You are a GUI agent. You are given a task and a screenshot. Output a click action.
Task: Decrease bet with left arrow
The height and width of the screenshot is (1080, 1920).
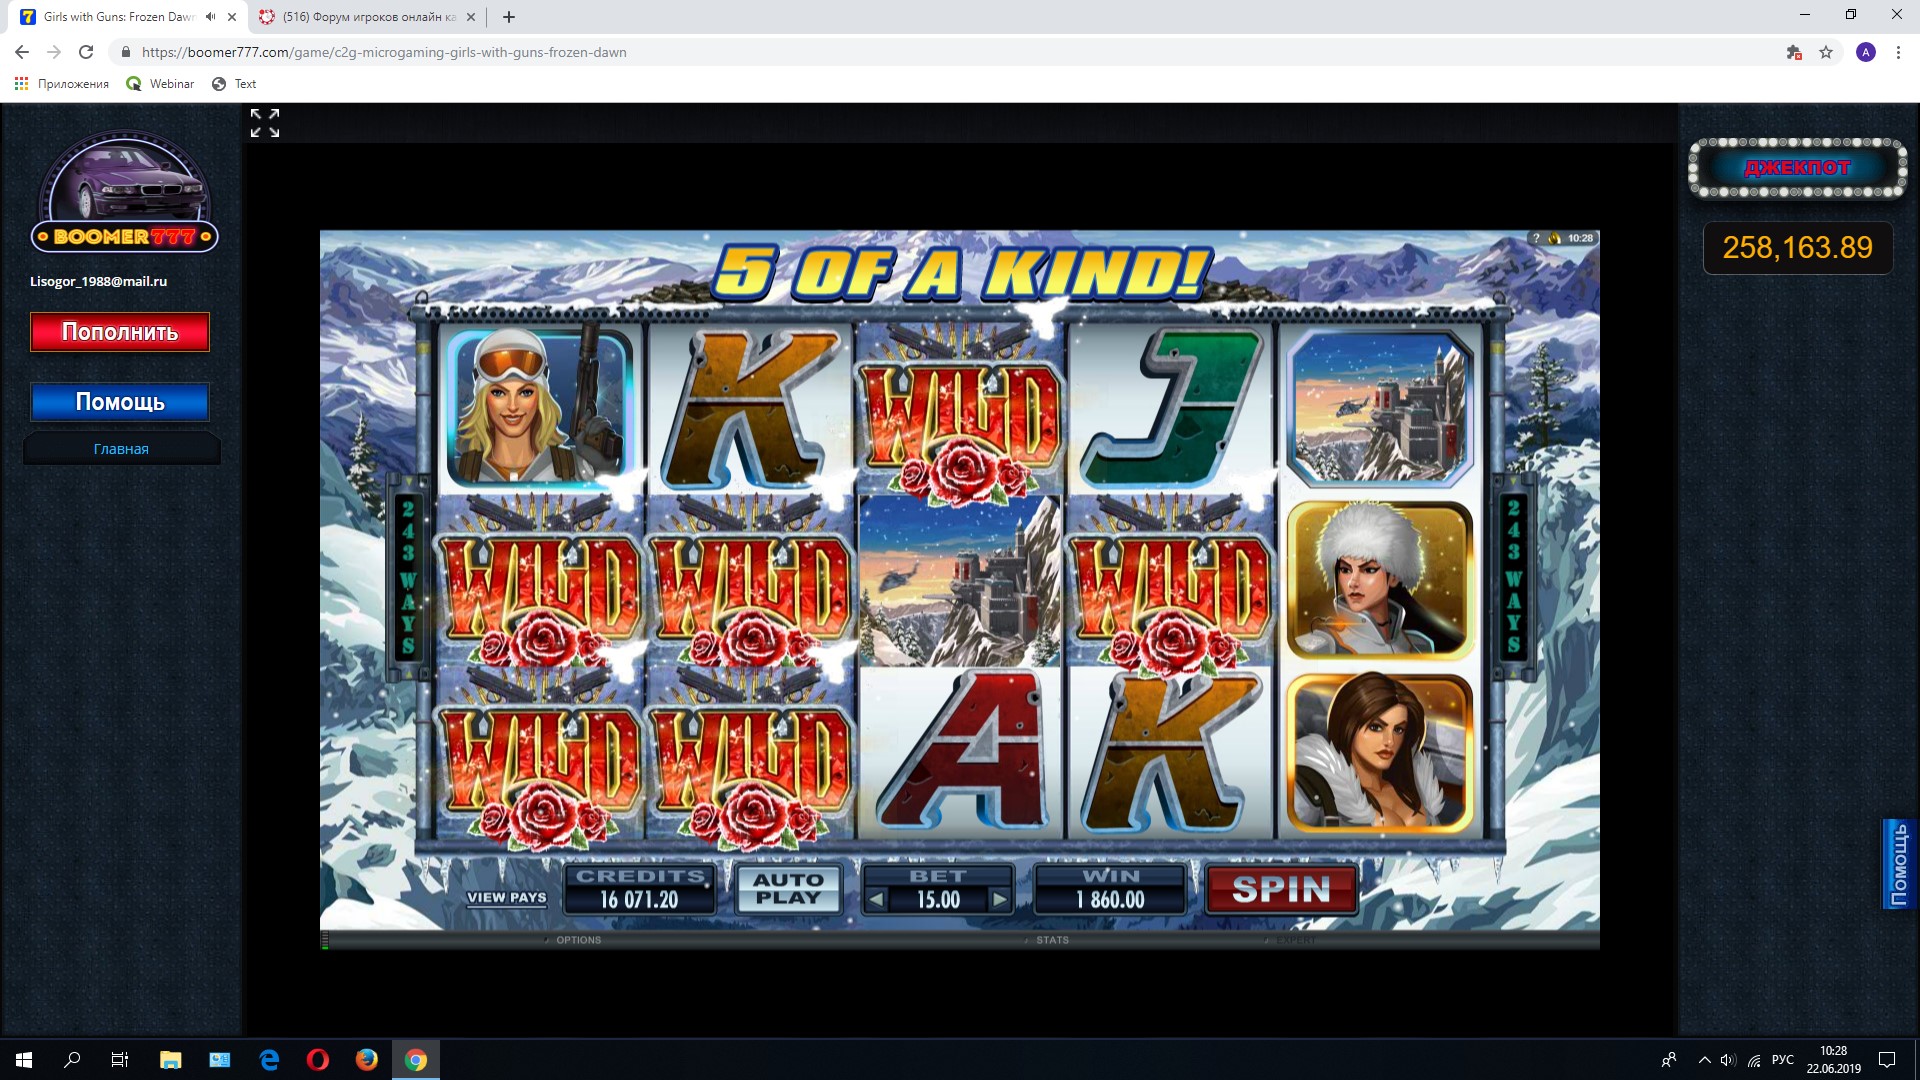pos(876,899)
